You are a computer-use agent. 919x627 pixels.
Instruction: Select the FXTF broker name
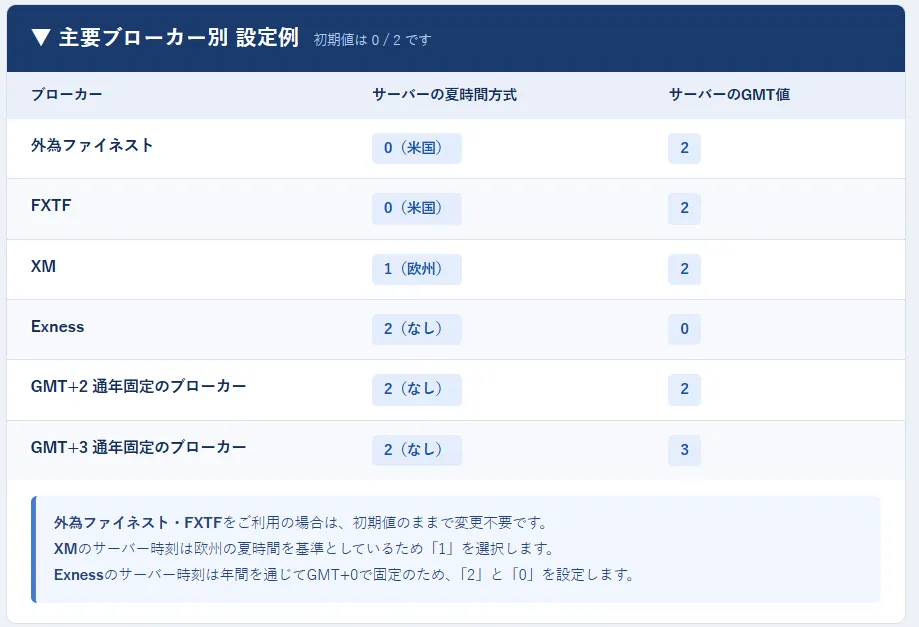click(x=51, y=206)
